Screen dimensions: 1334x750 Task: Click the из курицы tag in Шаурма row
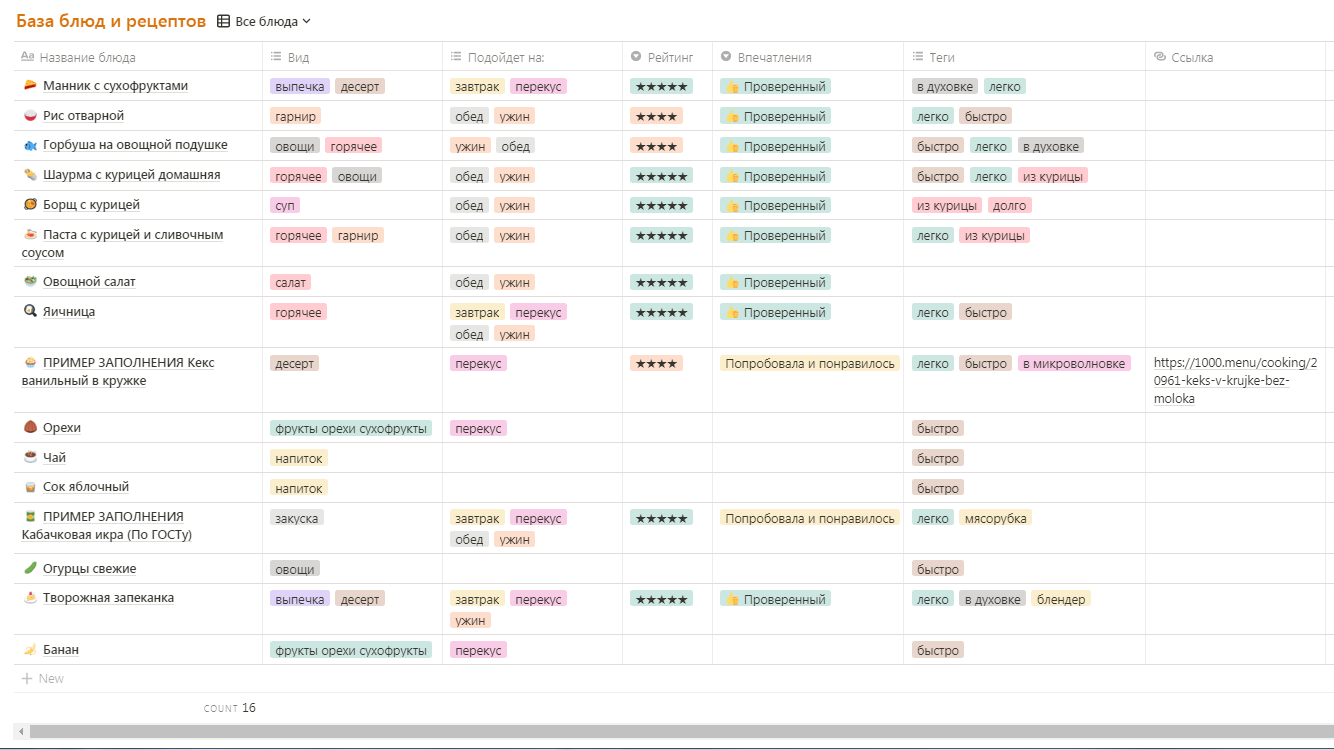pos(1053,176)
